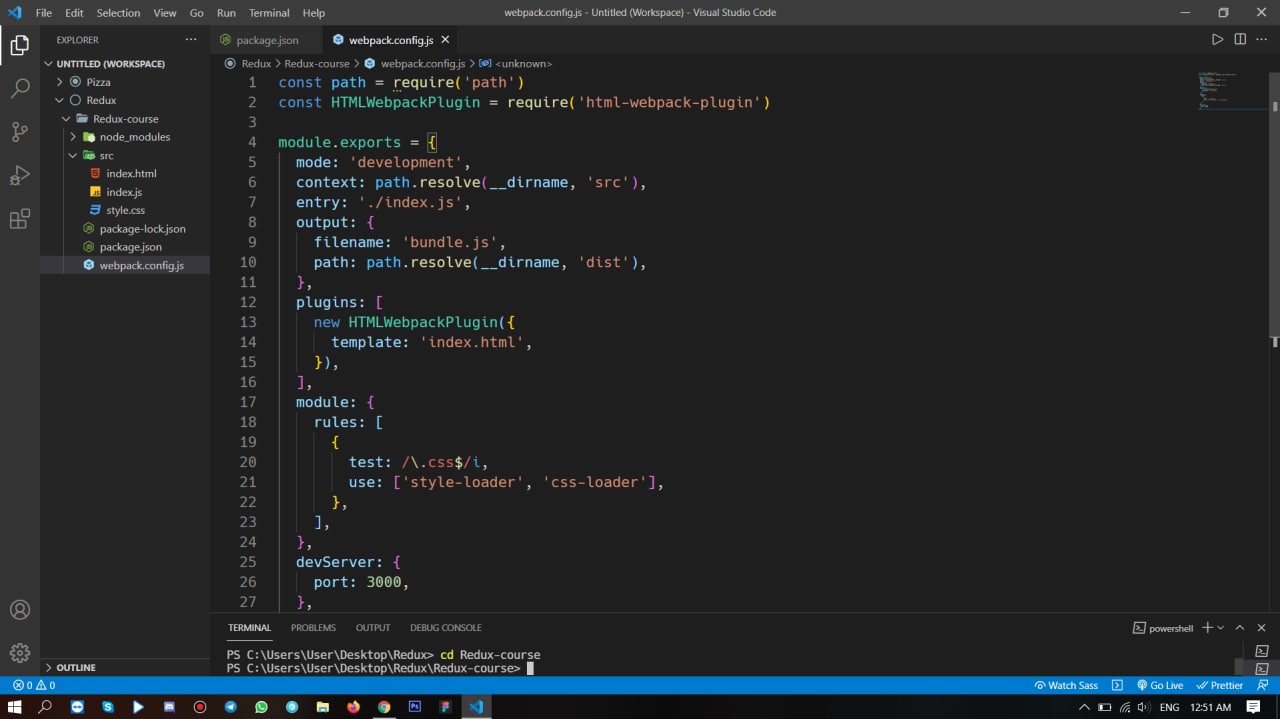Open index.js in the explorer
This screenshot has height=719, width=1280.
click(x=124, y=191)
